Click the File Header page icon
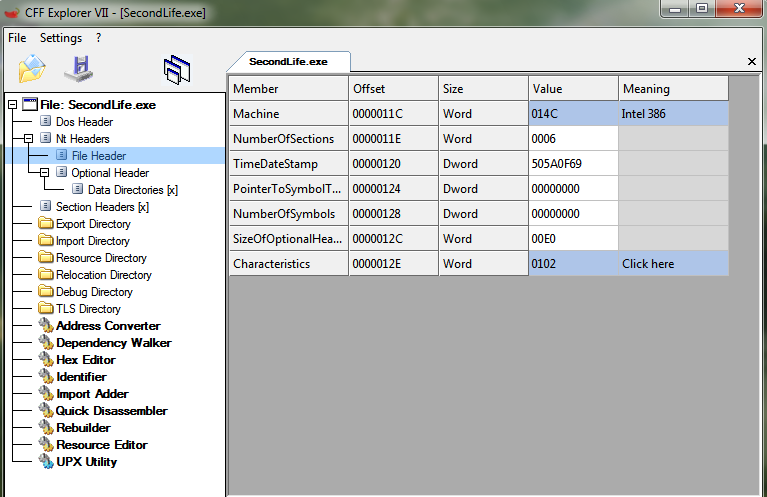This screenshot has width=767, height=497. coord(62,155)
